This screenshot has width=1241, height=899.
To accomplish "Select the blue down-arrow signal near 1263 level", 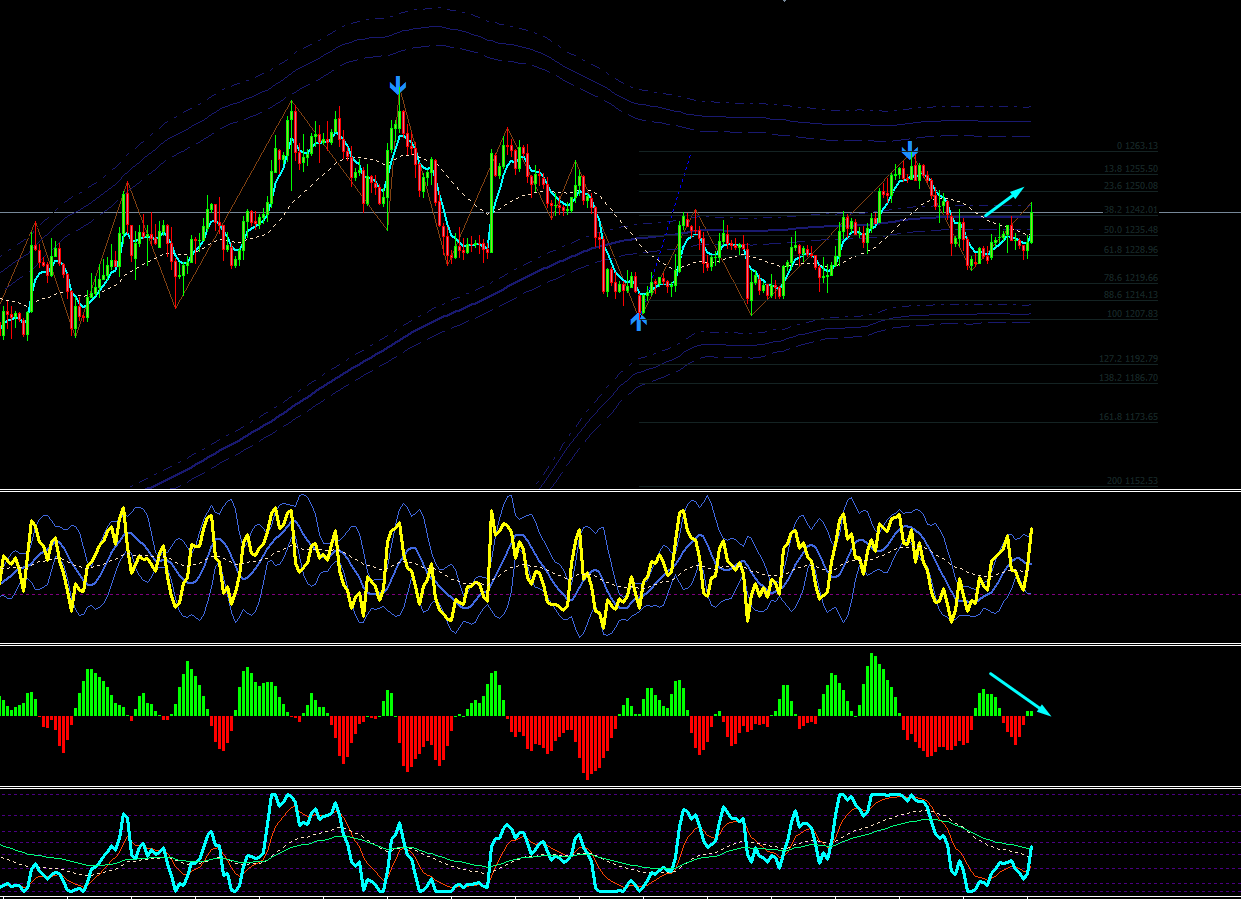I will [909, 151].
